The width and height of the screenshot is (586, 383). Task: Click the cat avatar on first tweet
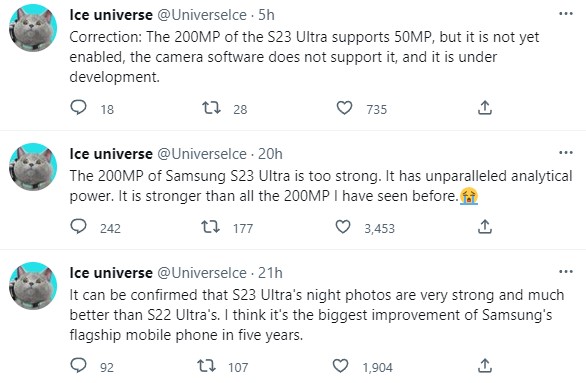(x=33, y=28)
